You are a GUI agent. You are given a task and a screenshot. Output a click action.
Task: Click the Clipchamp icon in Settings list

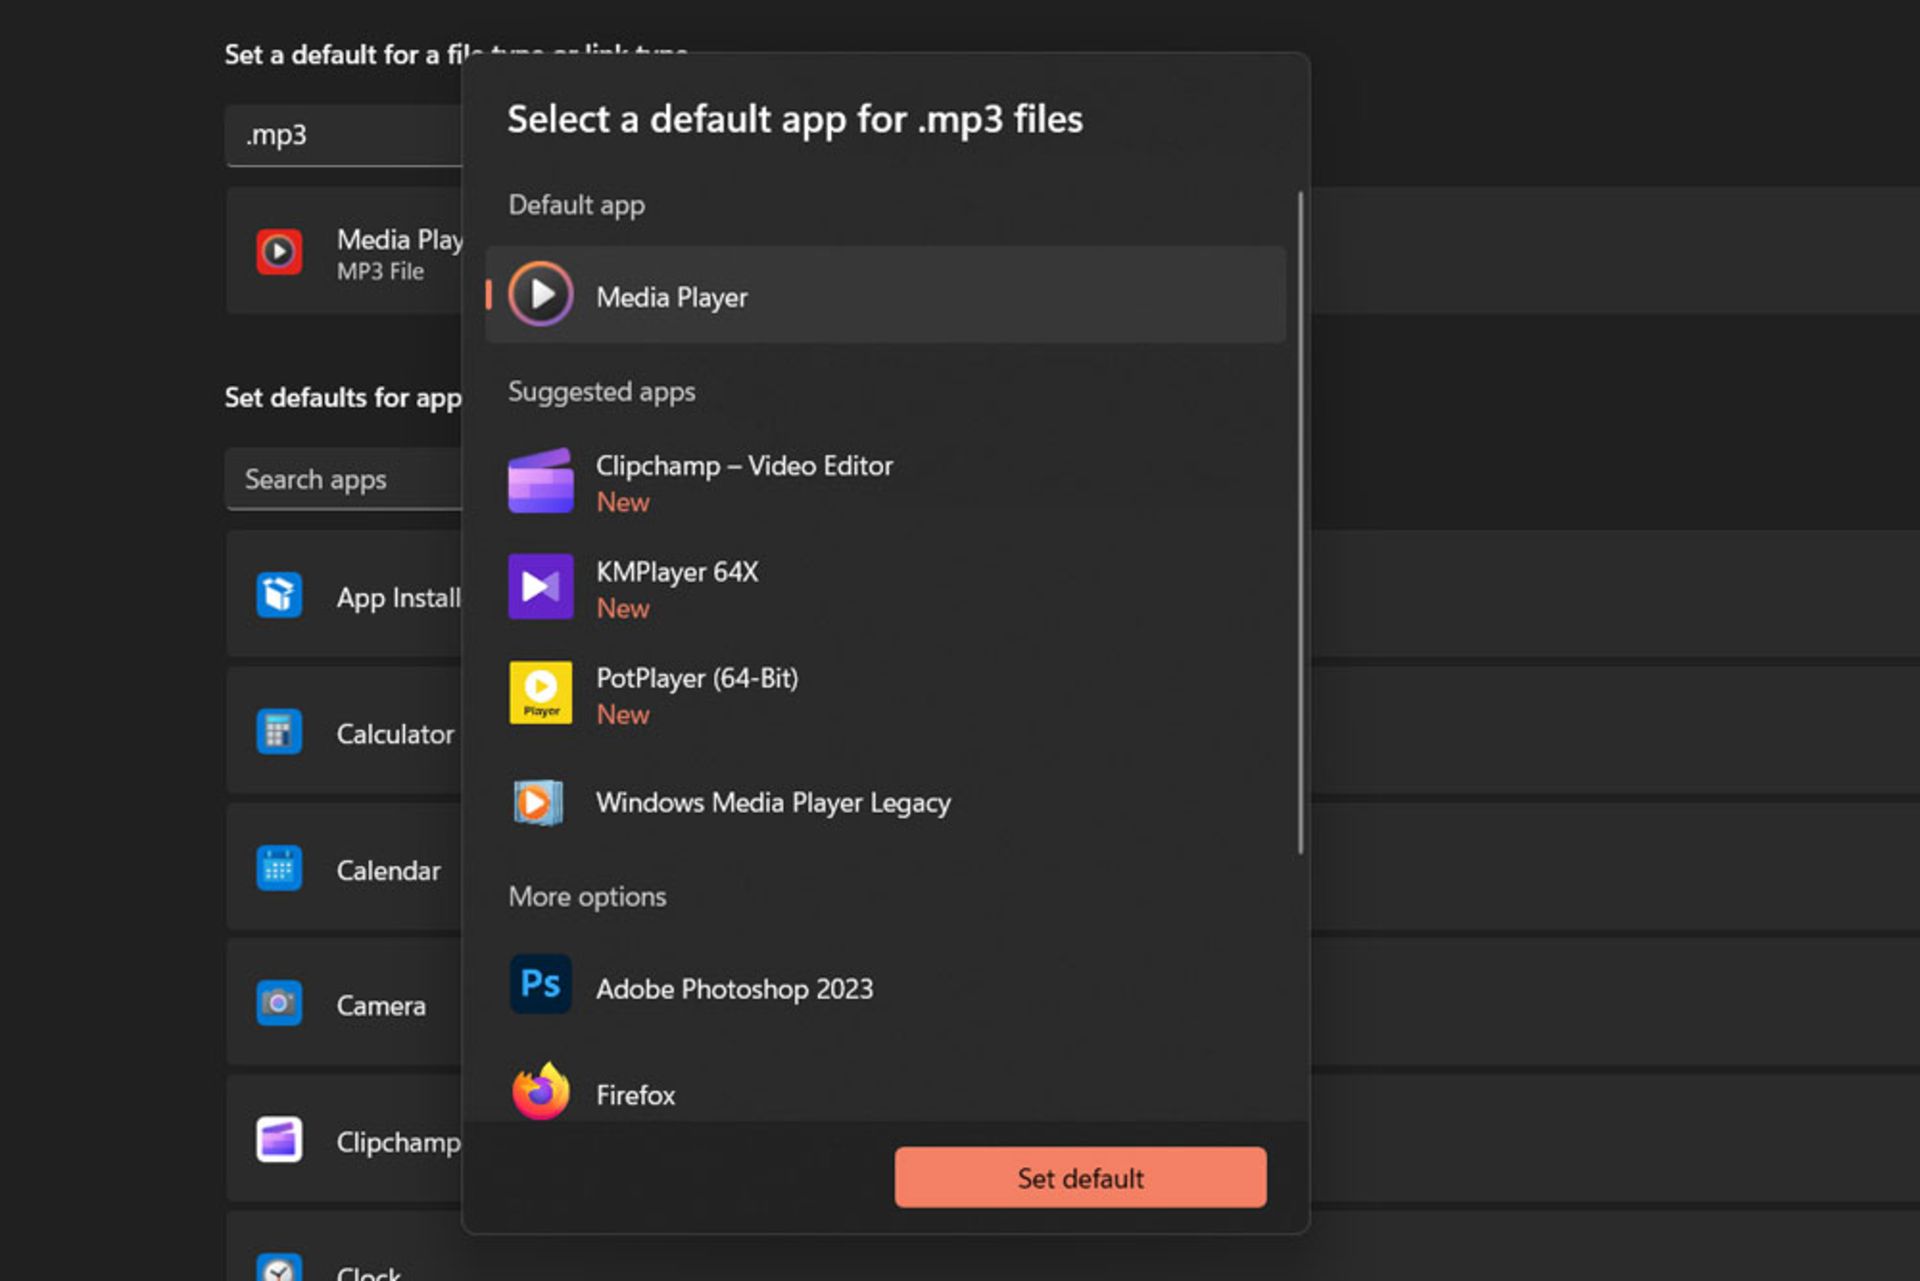tap(279, 1140)
